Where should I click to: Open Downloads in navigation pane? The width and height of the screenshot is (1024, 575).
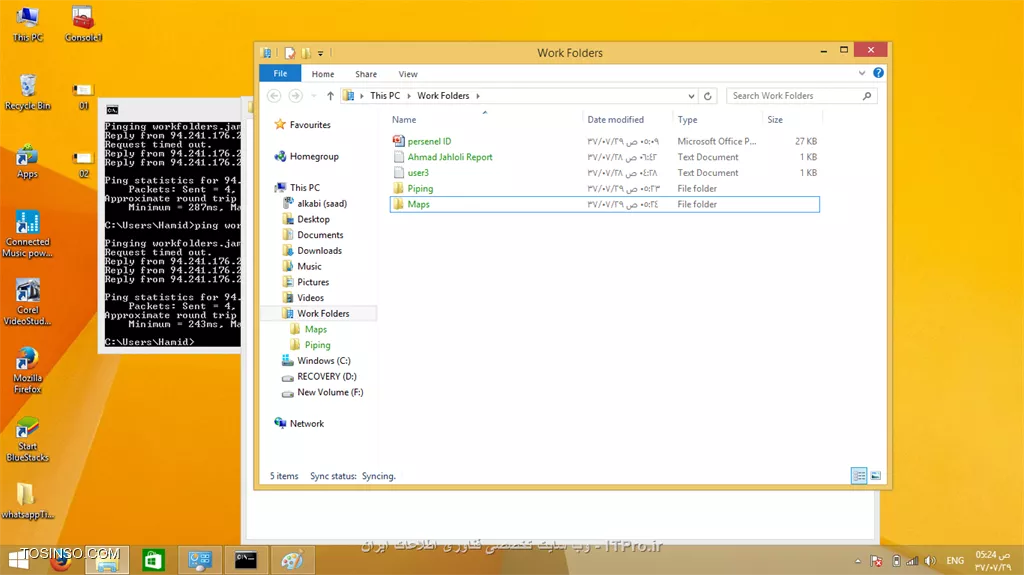tap(319, 250)
